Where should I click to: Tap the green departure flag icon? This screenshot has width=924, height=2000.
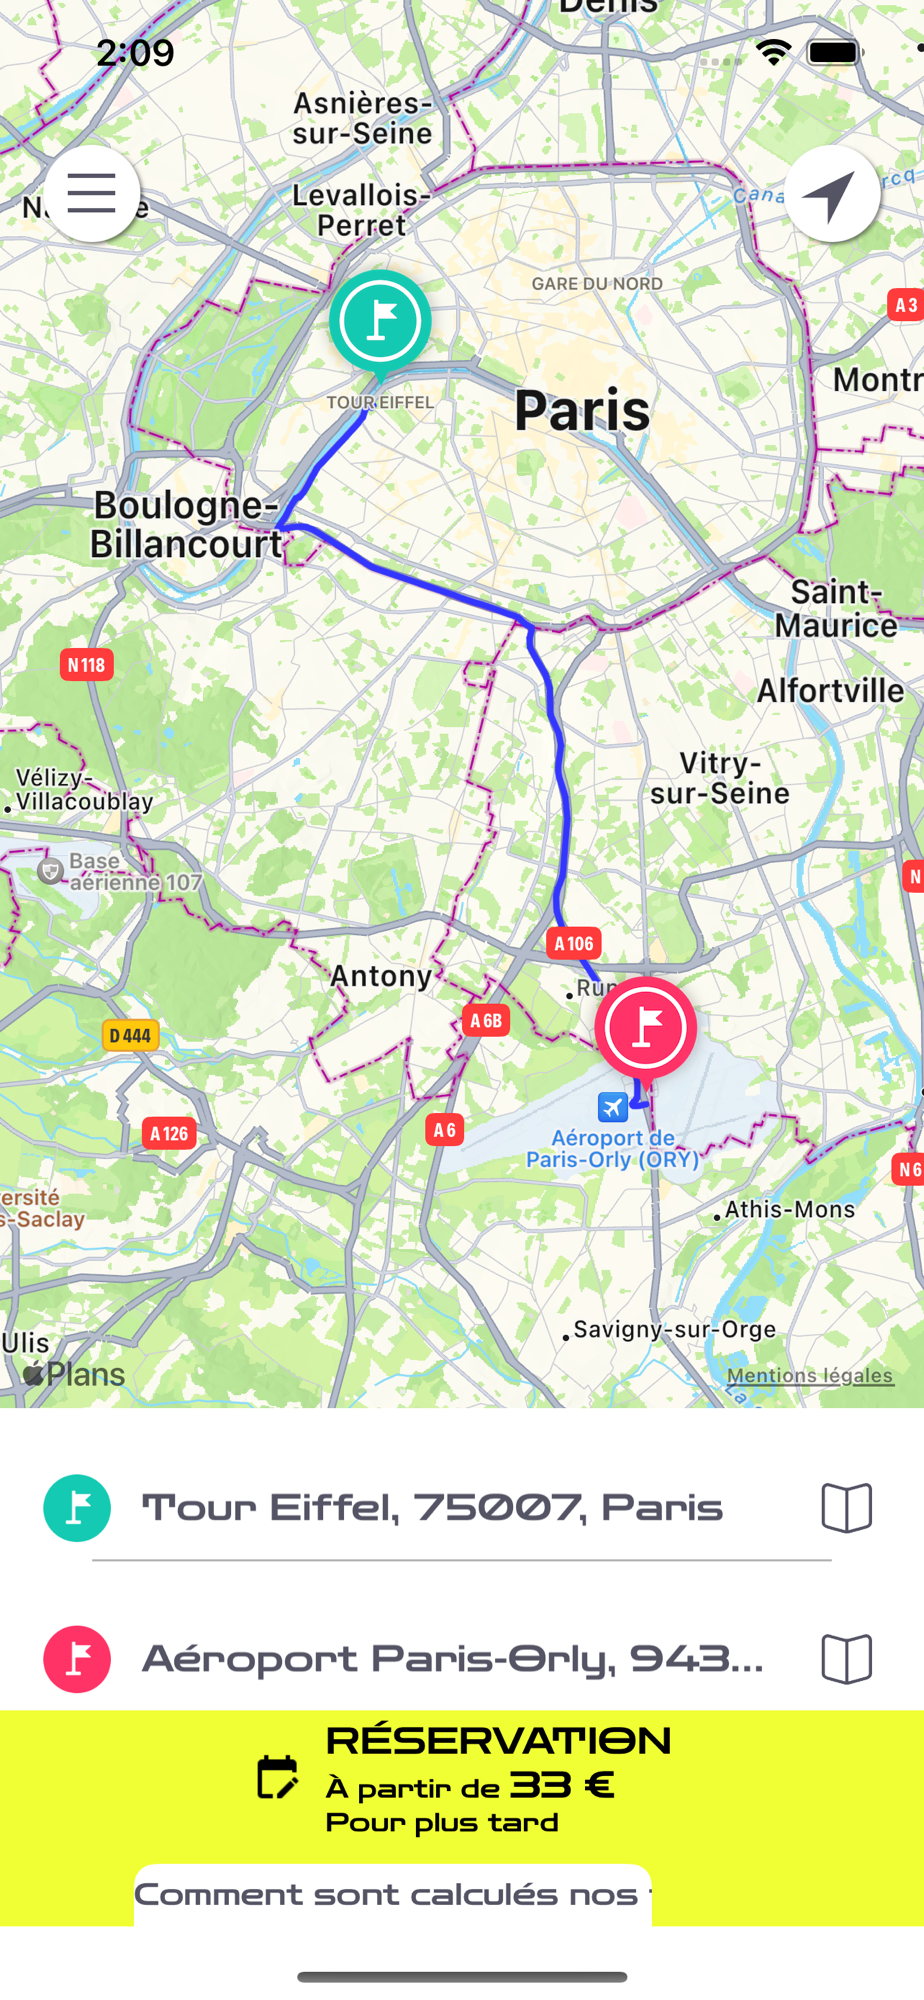pos(77,1508)
